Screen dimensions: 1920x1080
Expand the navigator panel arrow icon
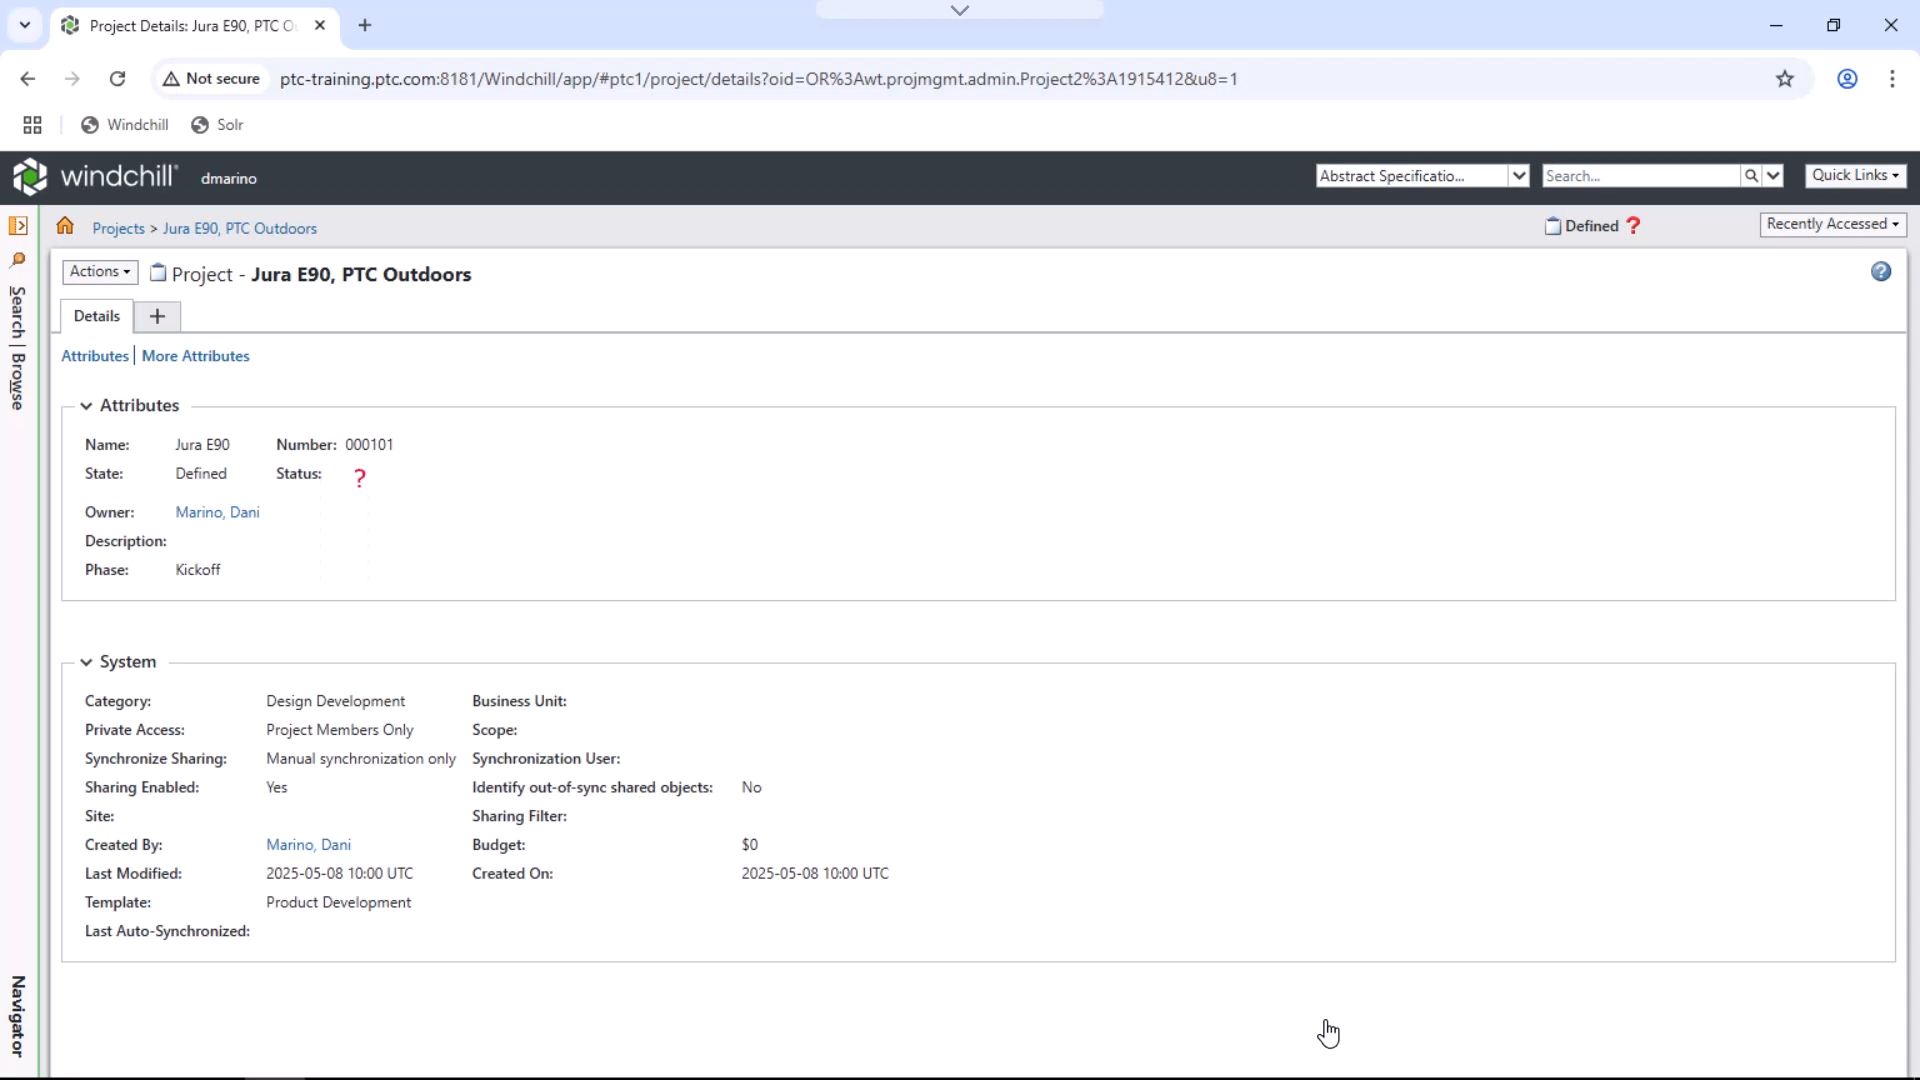[18, 226]
